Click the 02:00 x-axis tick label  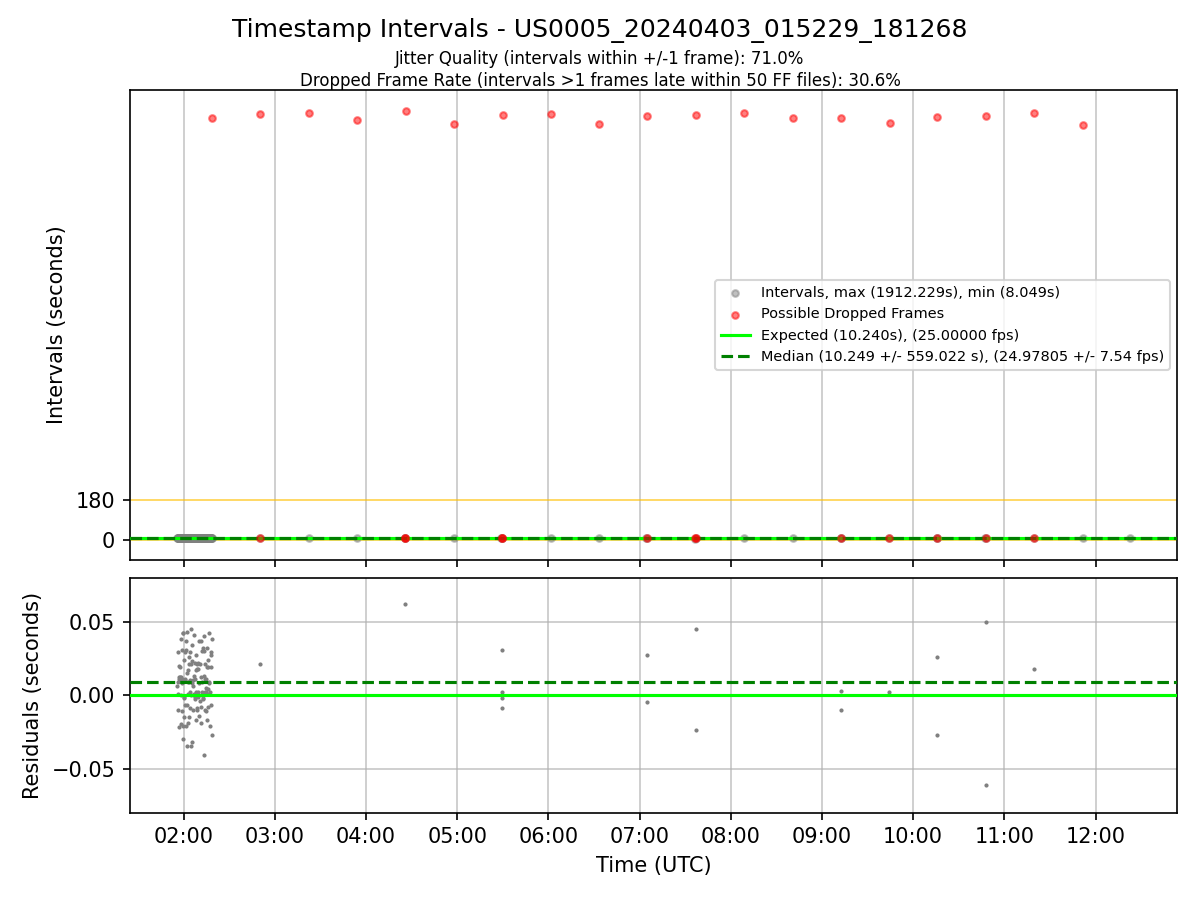click(183, 834)
